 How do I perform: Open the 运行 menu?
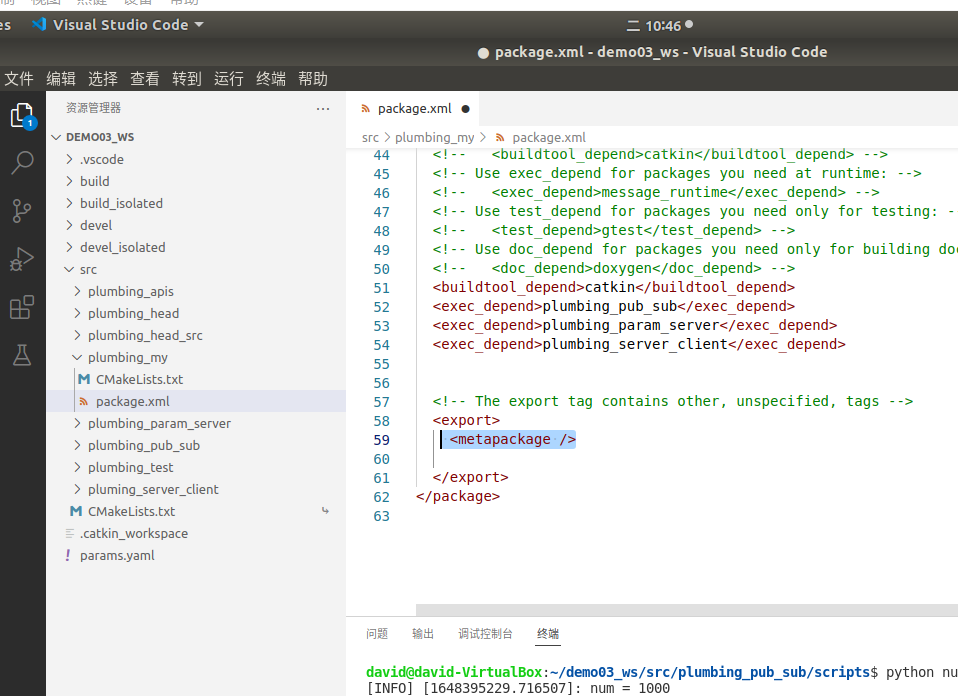(229, 79)
